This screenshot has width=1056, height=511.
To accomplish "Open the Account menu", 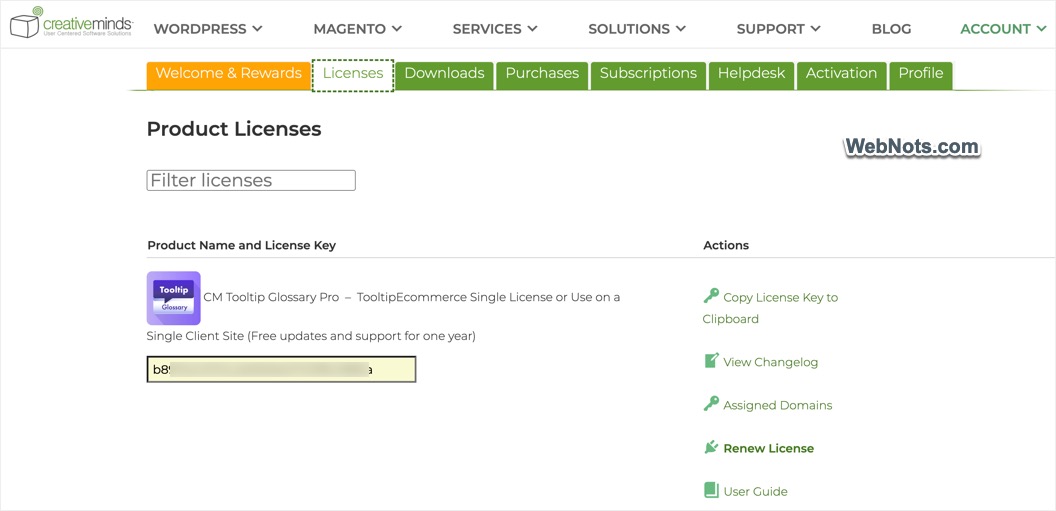I will (x=1003, y=29).
